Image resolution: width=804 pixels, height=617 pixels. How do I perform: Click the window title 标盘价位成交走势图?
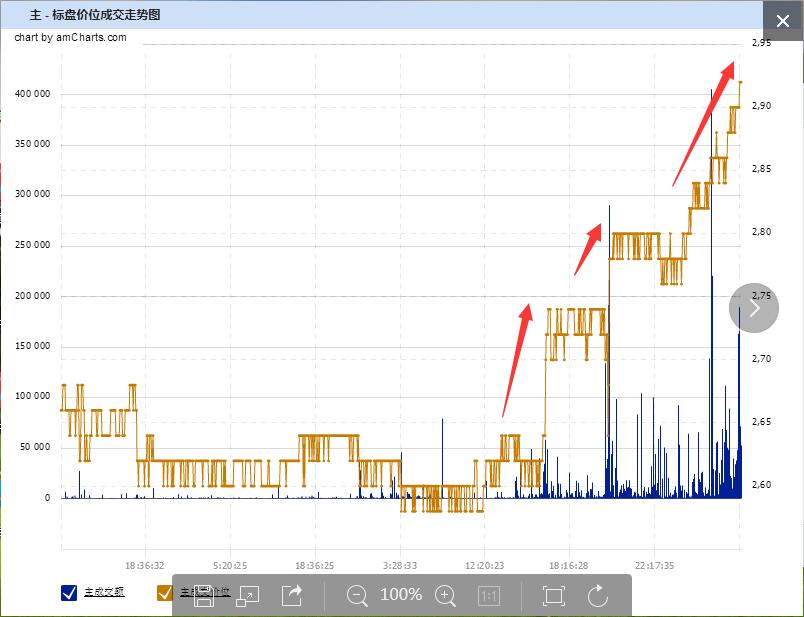[106, 14]
